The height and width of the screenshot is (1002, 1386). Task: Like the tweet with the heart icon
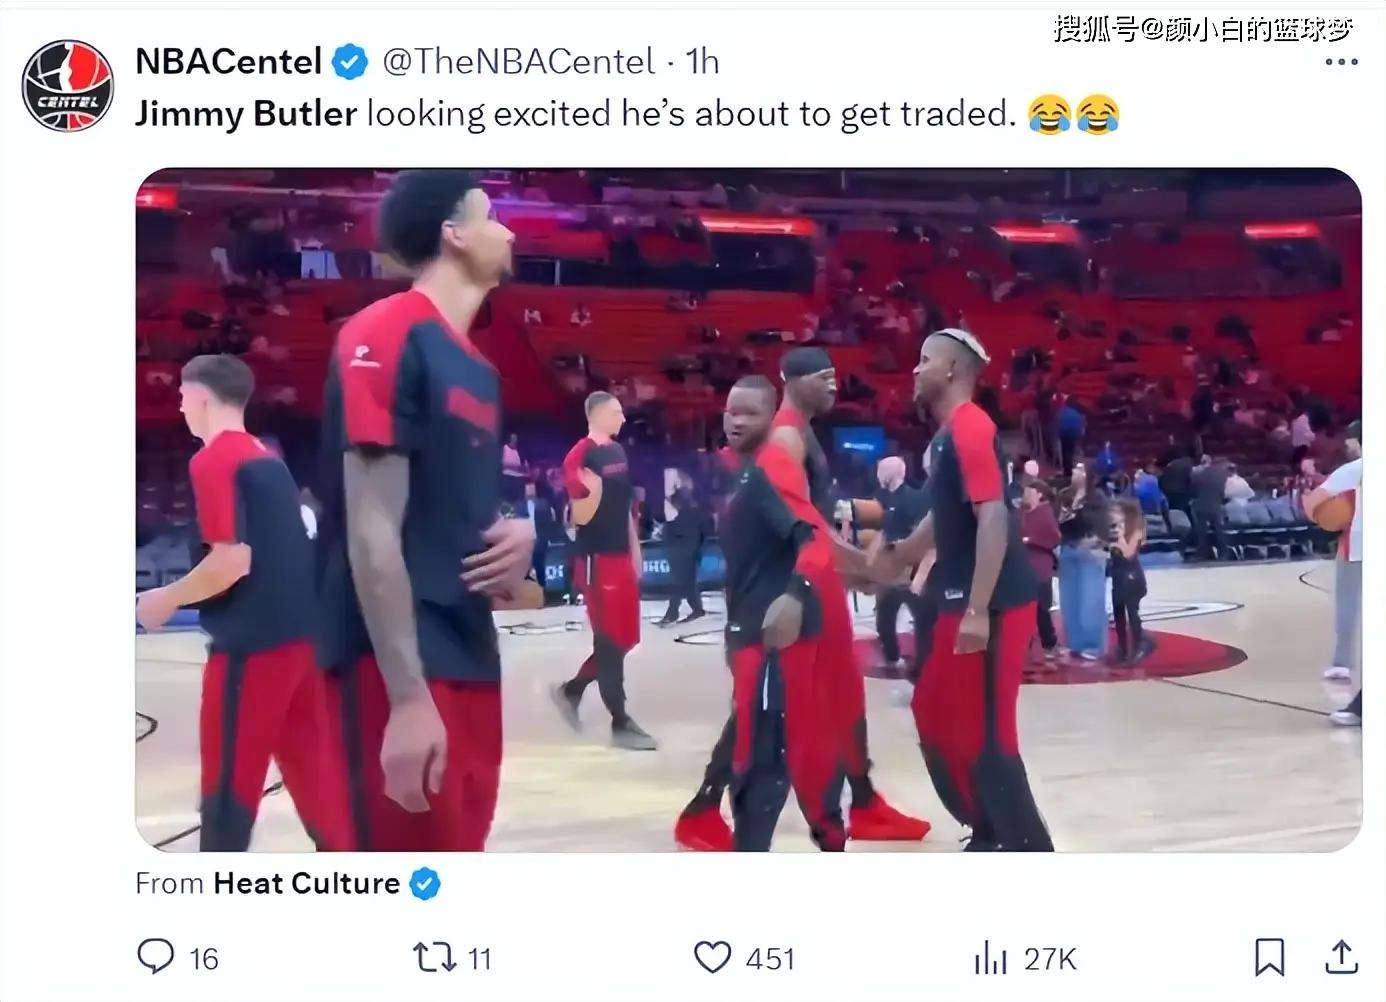pyautogui.click(x=712, y=958)
